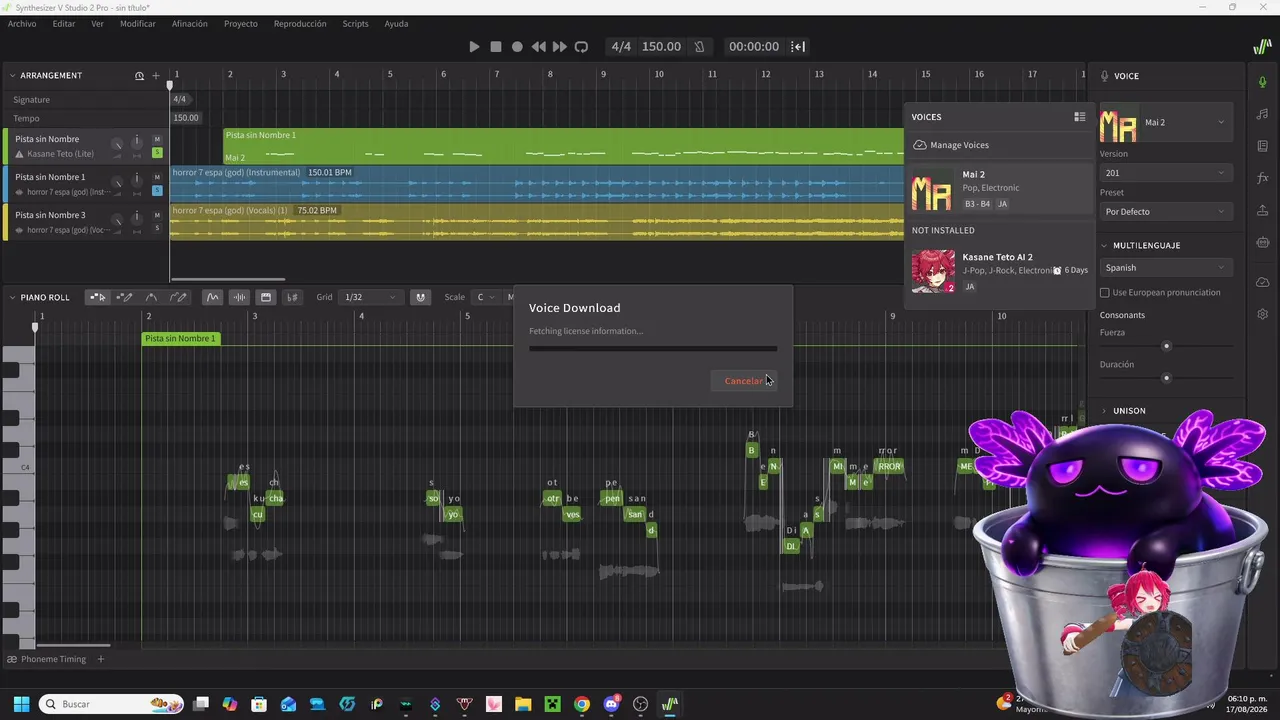Open the Modificar menu
Screen dimensions: 1280x720
(138, 24)
